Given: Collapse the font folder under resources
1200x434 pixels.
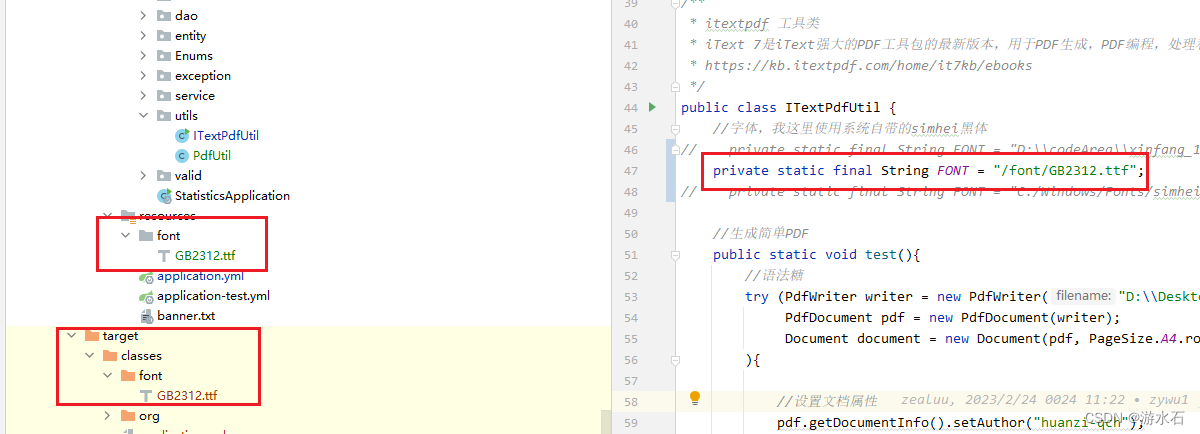Looking at the screenshot, I should click(x=125, y=236).
